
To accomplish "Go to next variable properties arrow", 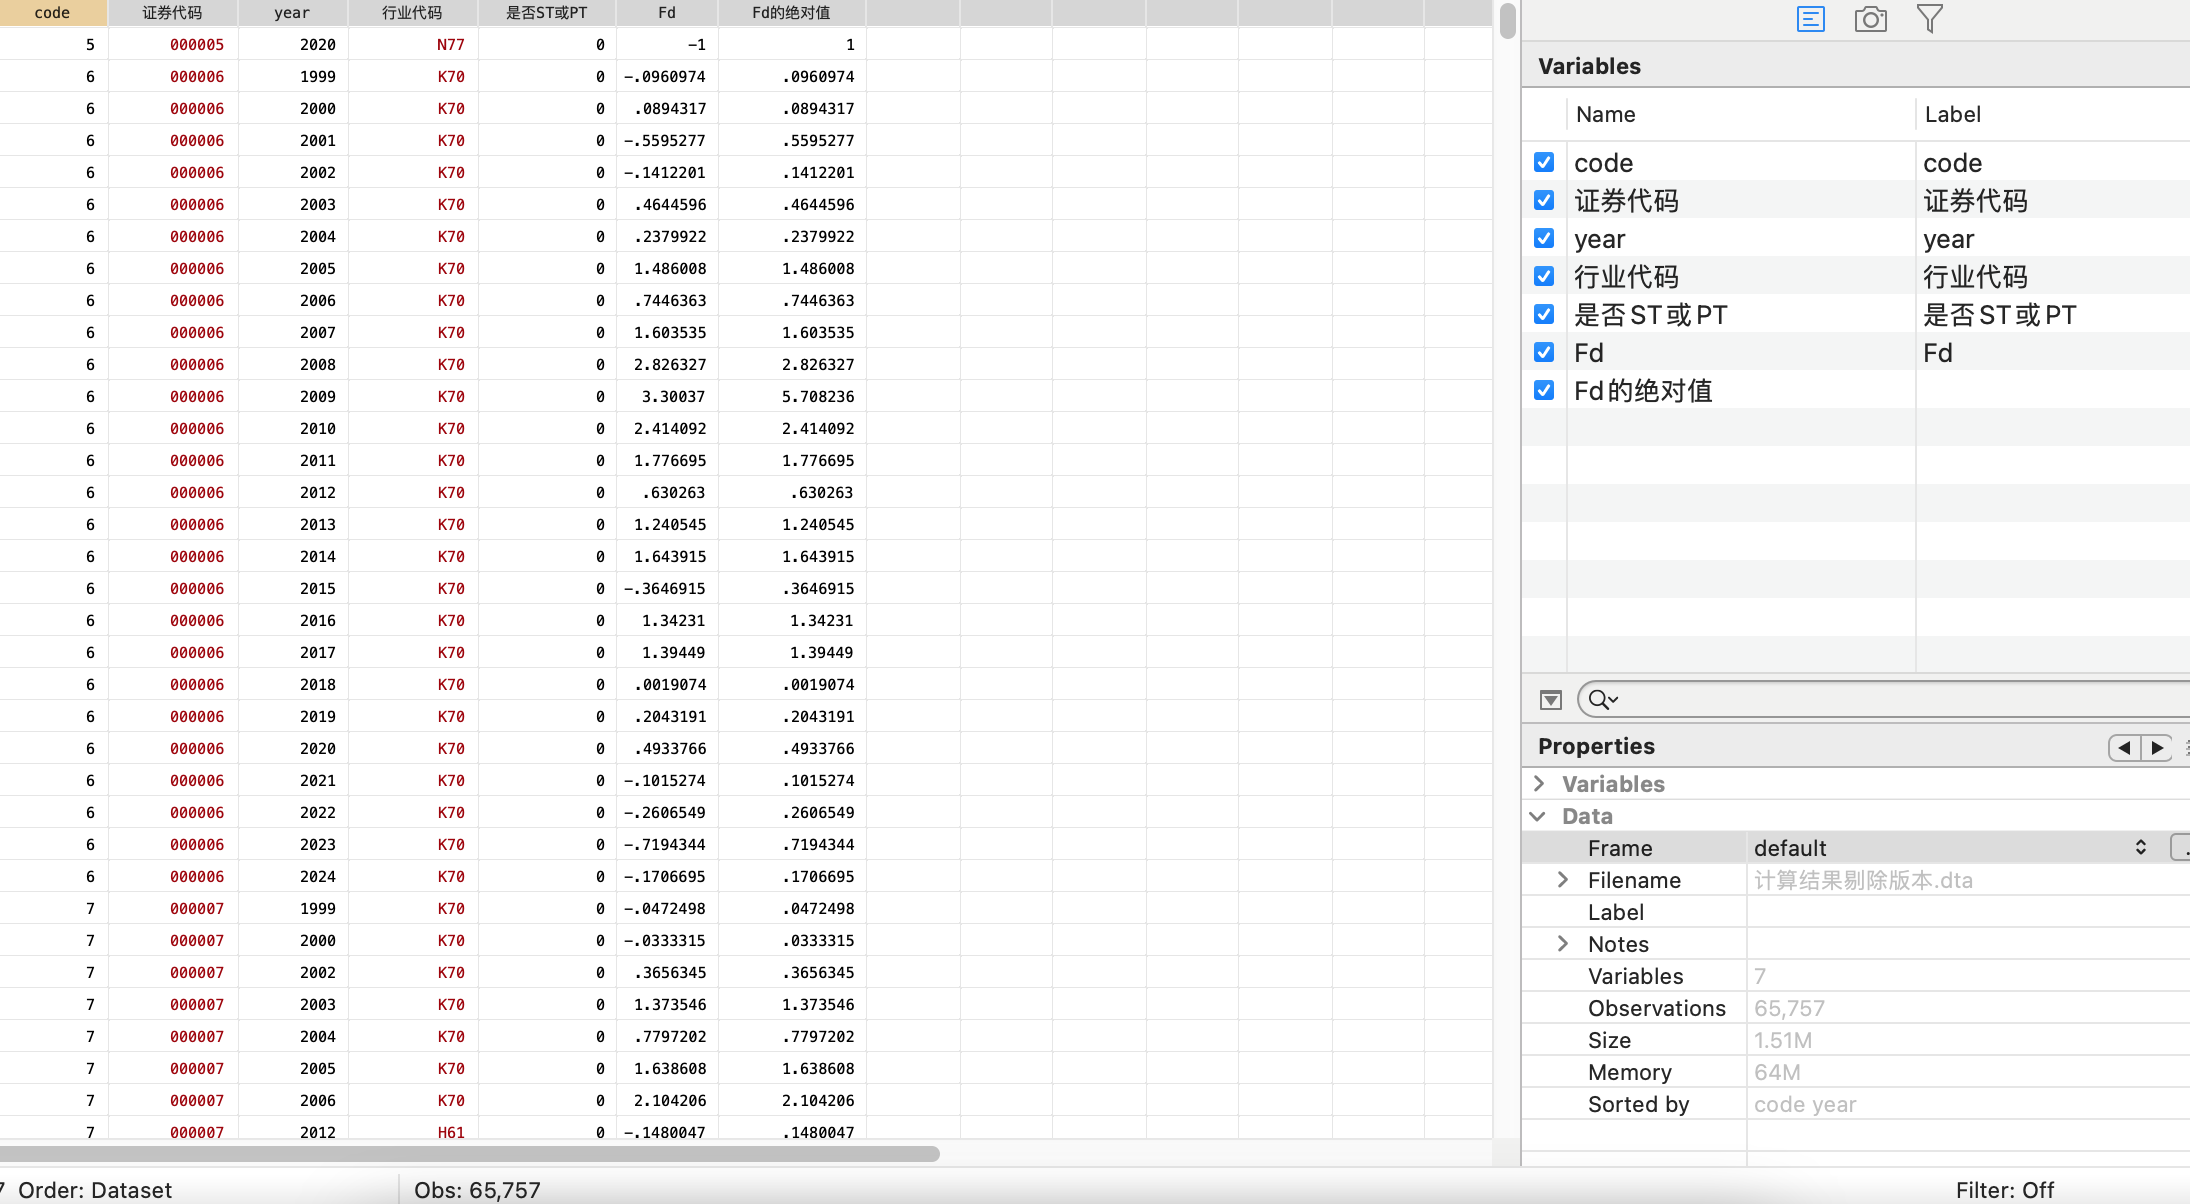I will pos(2156,747).
